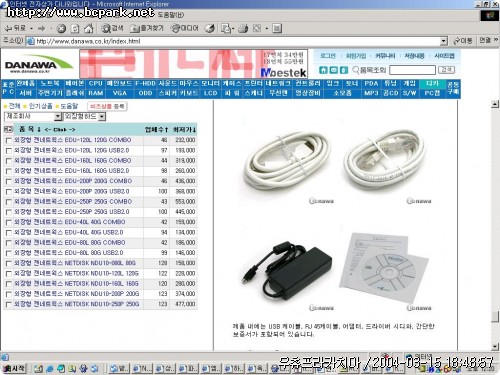Tick the EDU-160L 160G COMBO checkbox

coord(8,161)
